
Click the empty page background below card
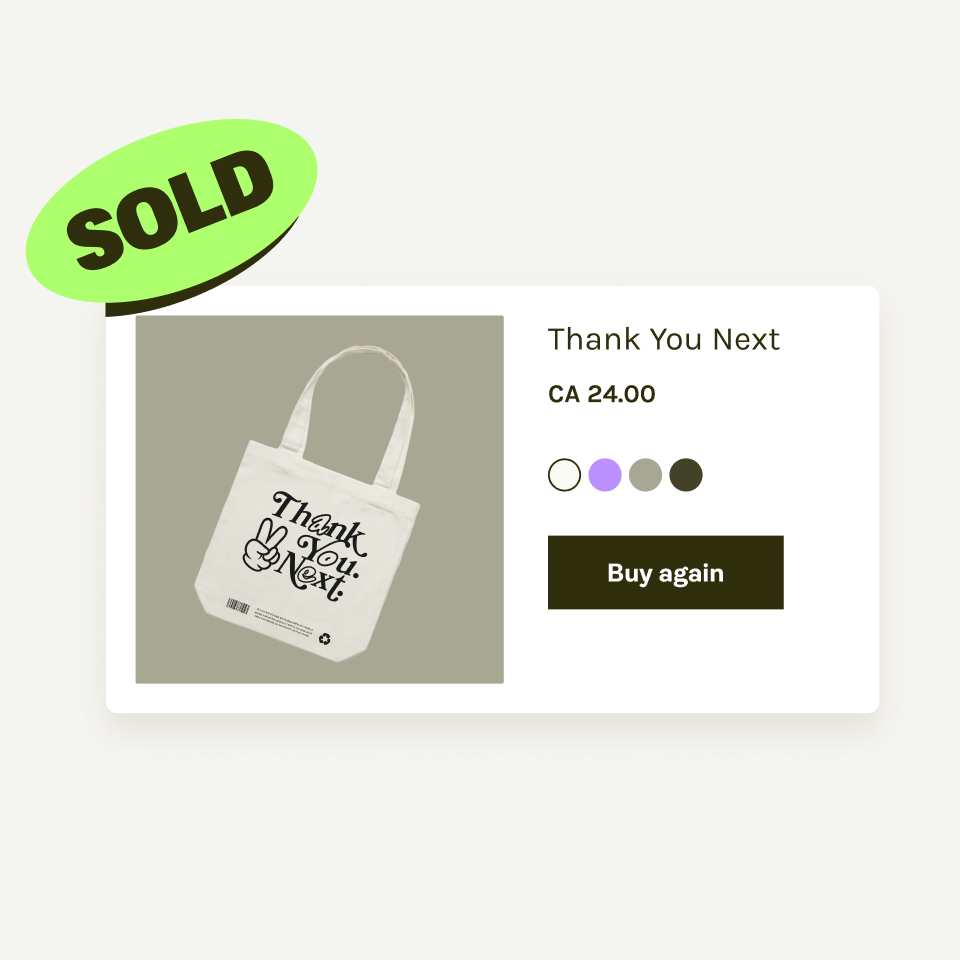pos(480,840)
